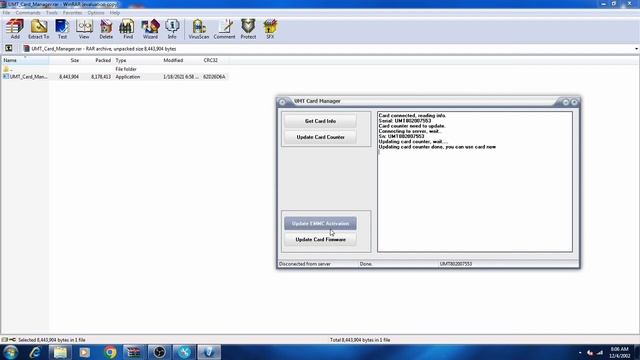Click inside the UMT log text area
Viewport: 640px width, 360px height.
pyautogui.click(x=475, y=182)
